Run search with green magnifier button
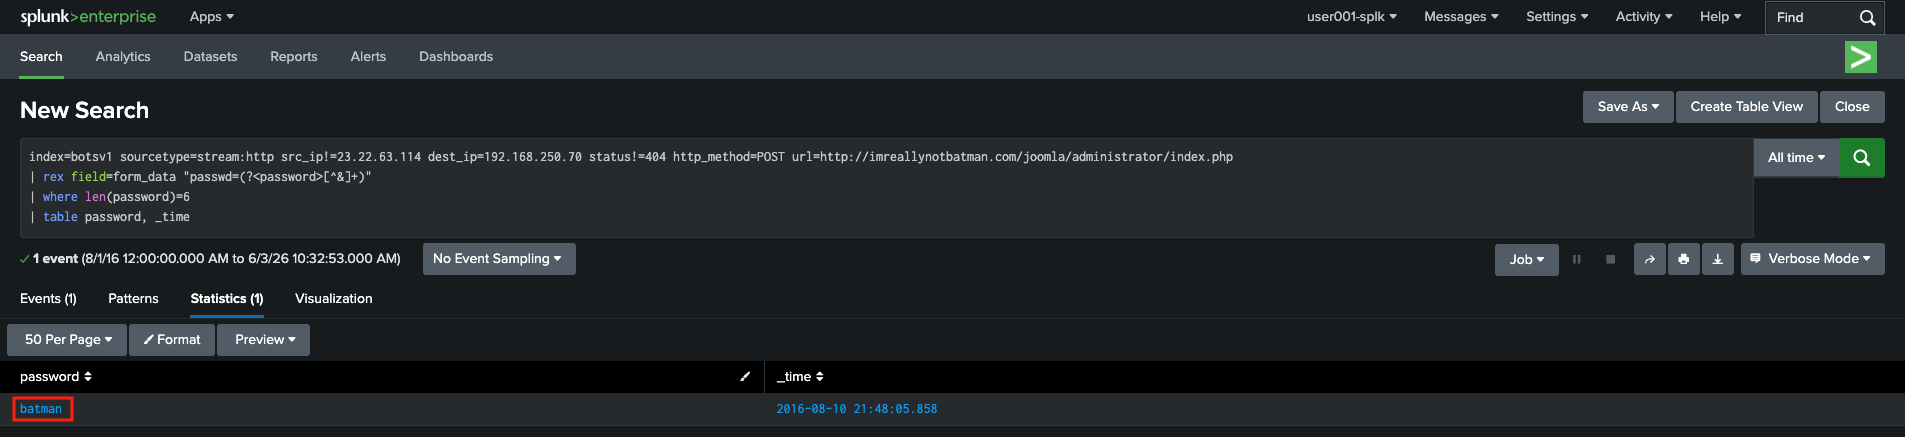The width and height of the screenshot is (1905, 437). pyautogui.click(x=1861, y=158)
